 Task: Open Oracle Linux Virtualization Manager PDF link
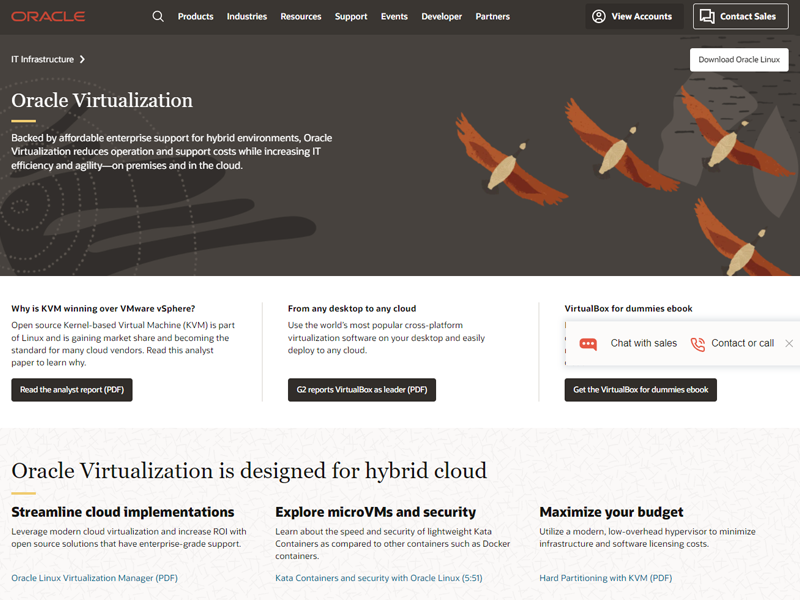(94, 578)
